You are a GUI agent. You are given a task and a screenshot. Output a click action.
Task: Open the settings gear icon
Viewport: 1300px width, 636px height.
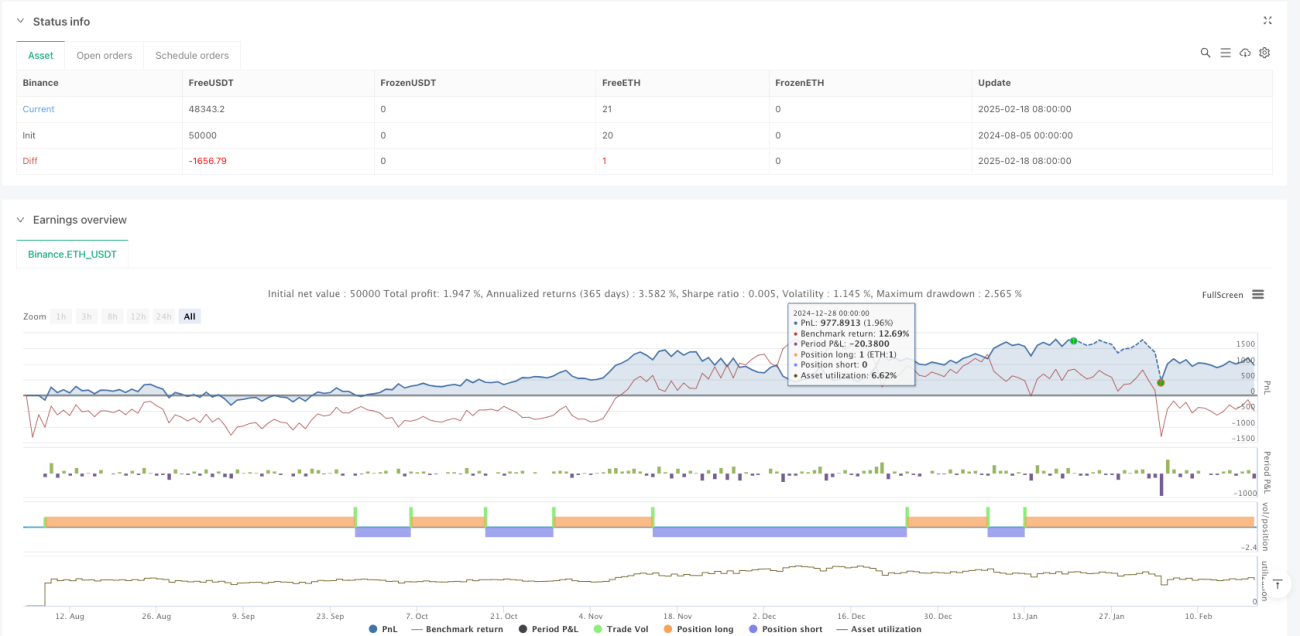pyautogui.click(x=1264, y=53)
